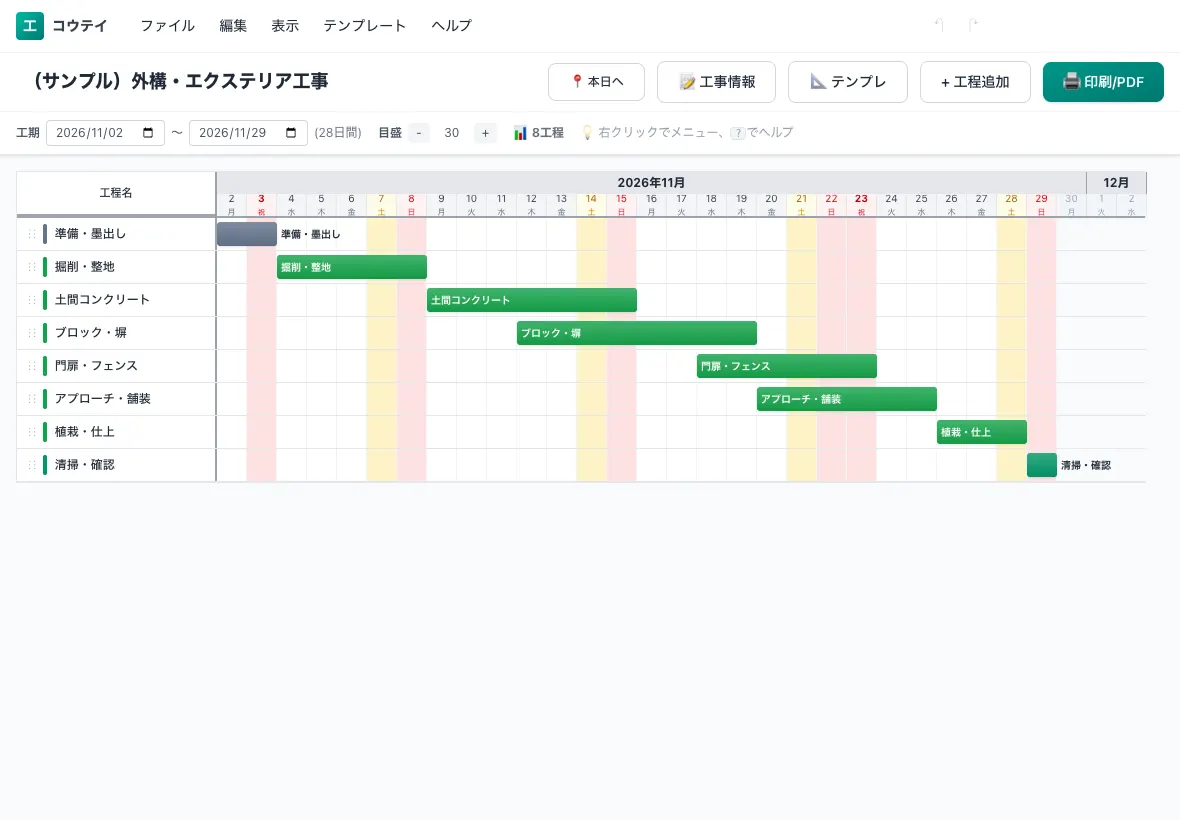The width and height of the screenshot is (1180, 820).
Task: Click holiday date 23 in header
Action: click(861, 204)
